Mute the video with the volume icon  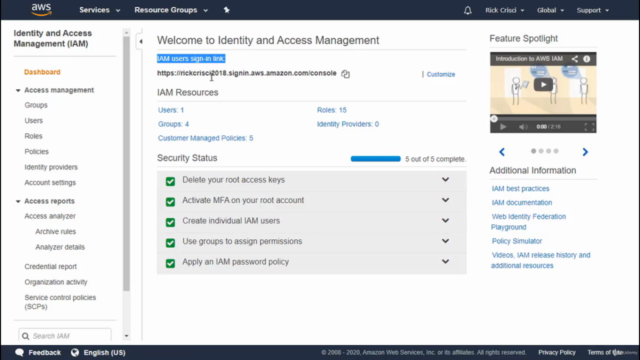(523, 127)
